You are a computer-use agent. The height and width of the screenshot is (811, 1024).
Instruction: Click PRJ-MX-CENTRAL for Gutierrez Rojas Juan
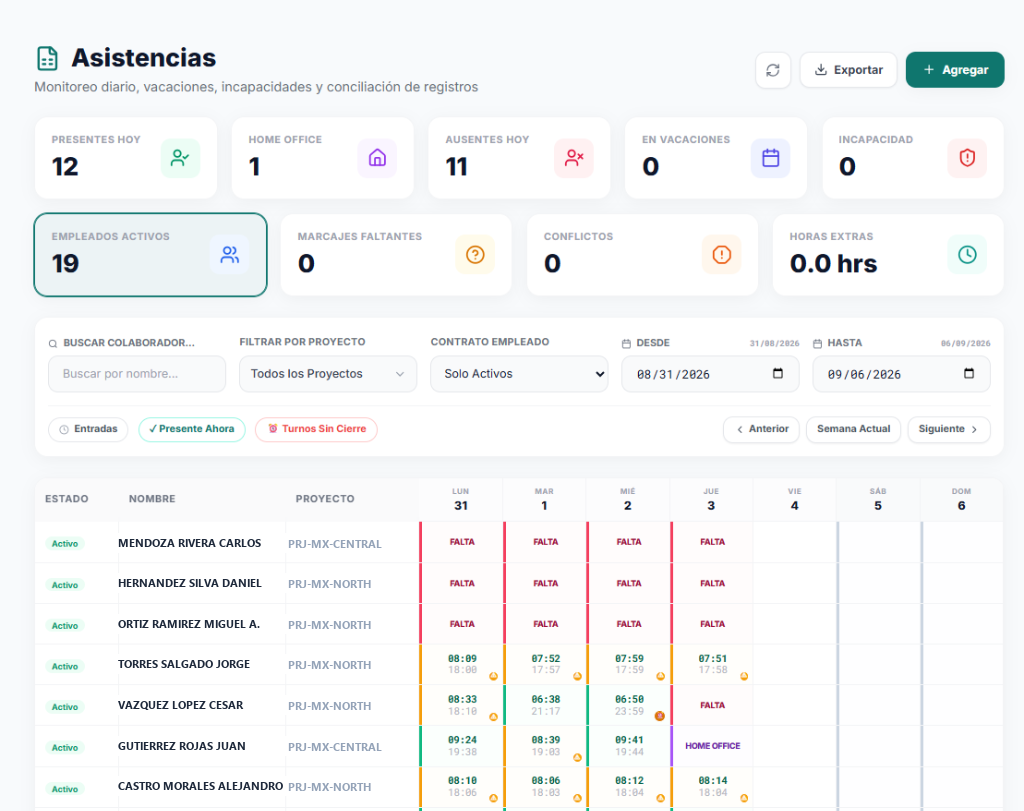[x=334, y=747]
